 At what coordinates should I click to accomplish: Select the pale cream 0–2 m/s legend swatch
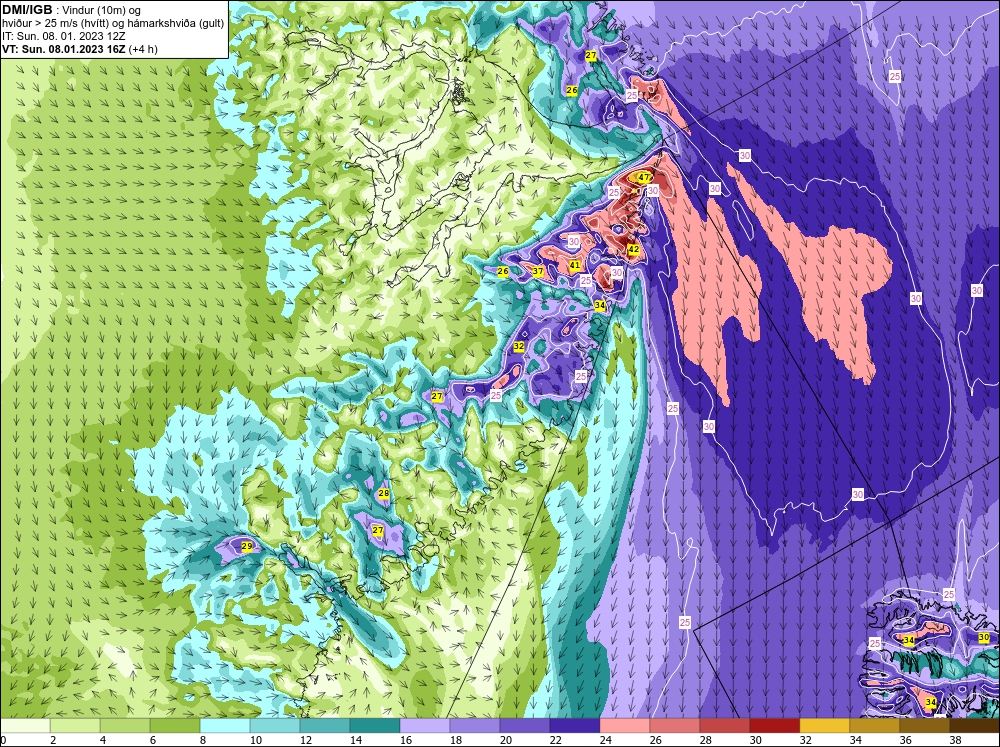tap(25, 726)
